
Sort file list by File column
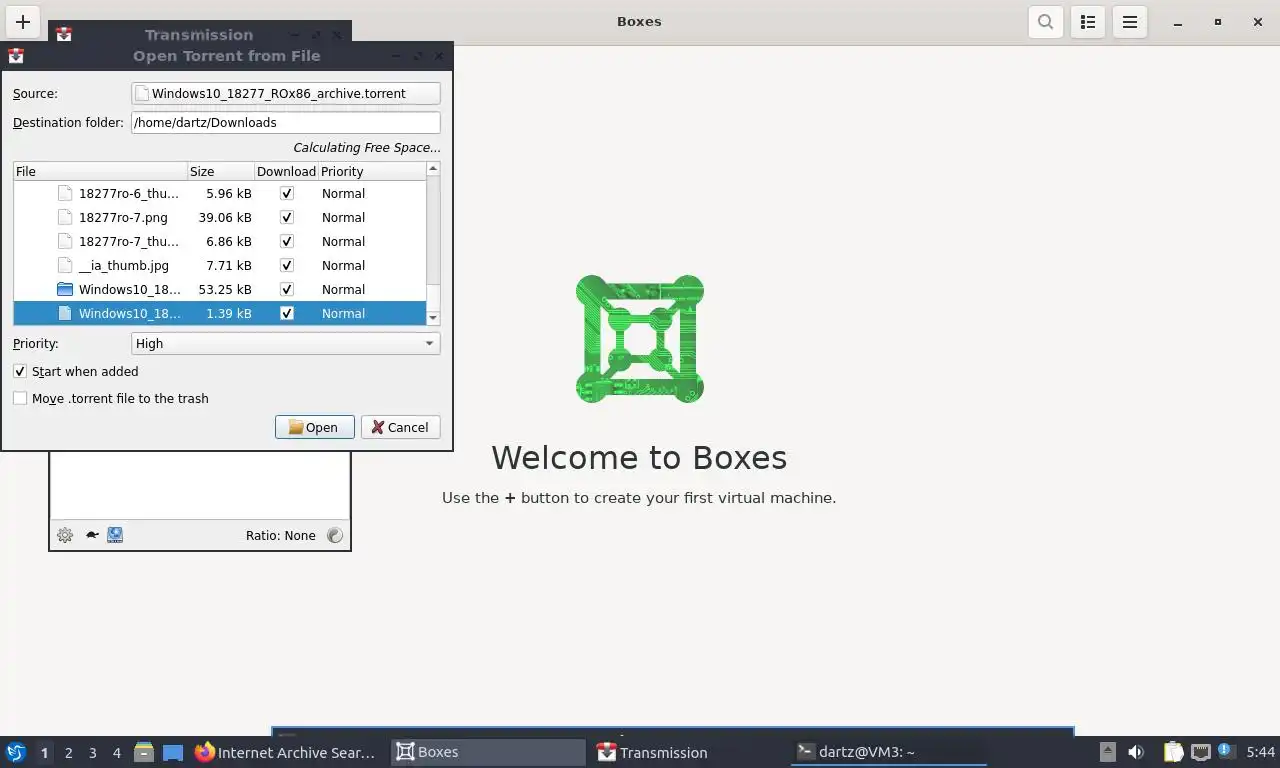[100, 171]
